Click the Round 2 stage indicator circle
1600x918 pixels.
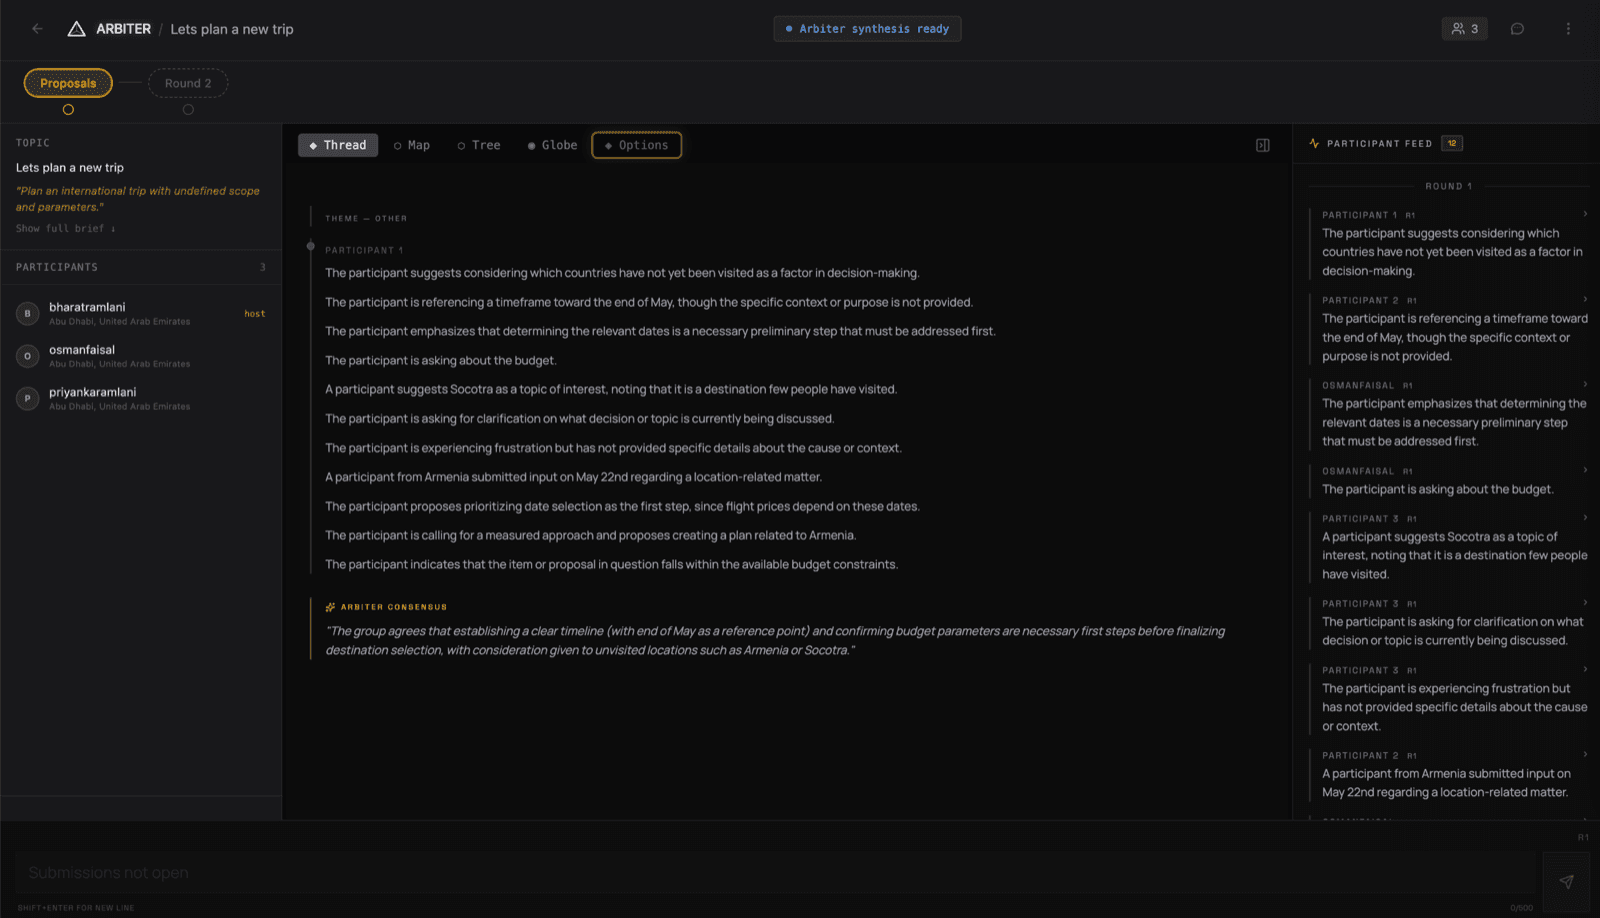(x=188, y=110)
